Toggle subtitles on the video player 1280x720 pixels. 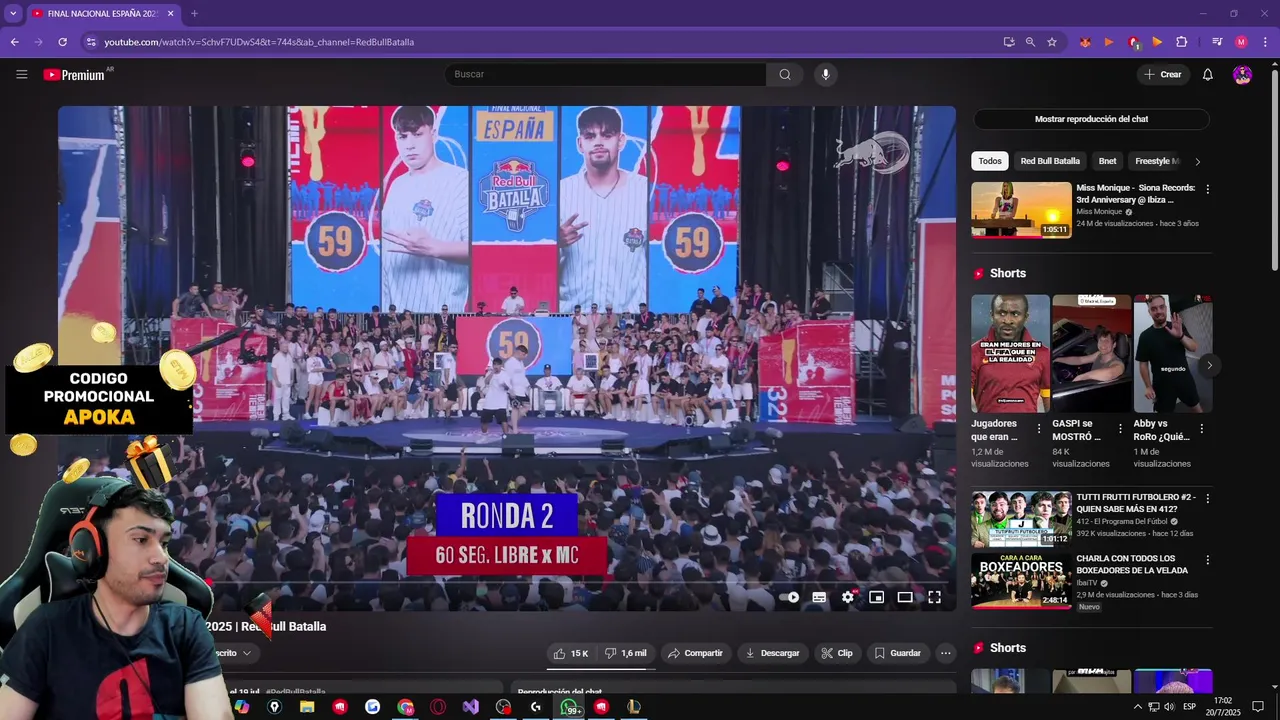(819, 597)
